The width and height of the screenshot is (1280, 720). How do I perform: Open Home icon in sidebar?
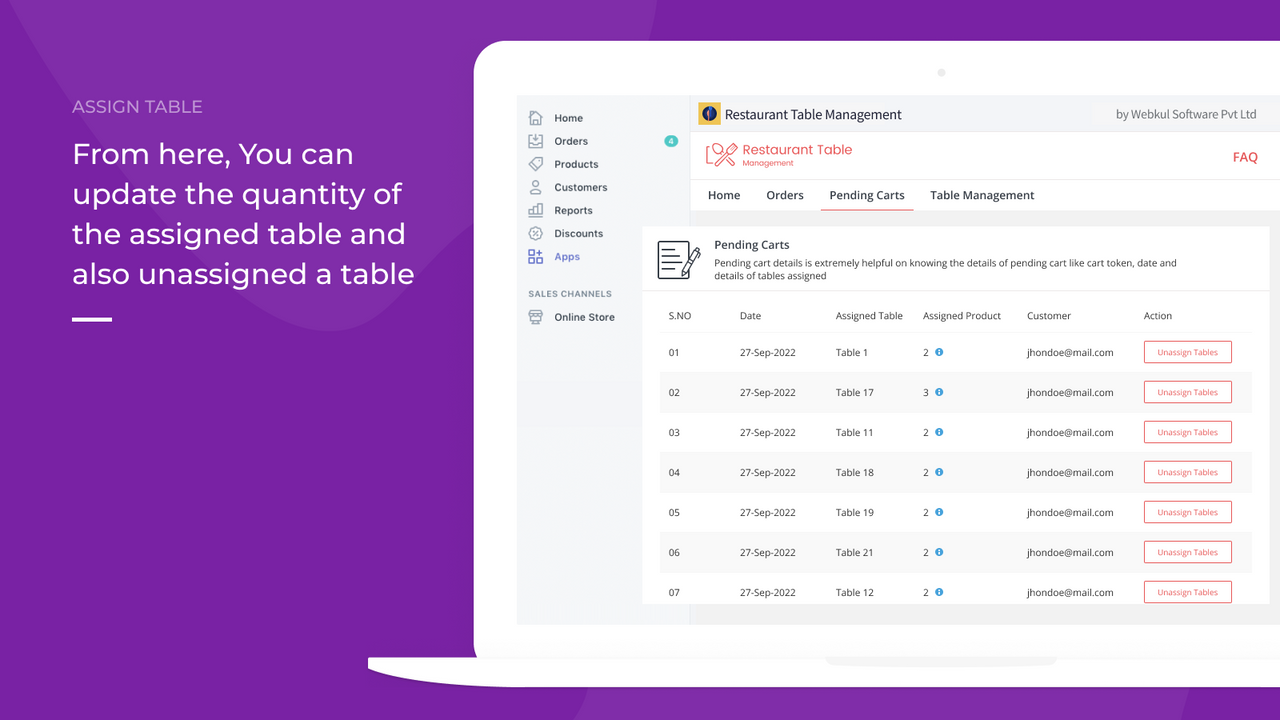(535, 118)
